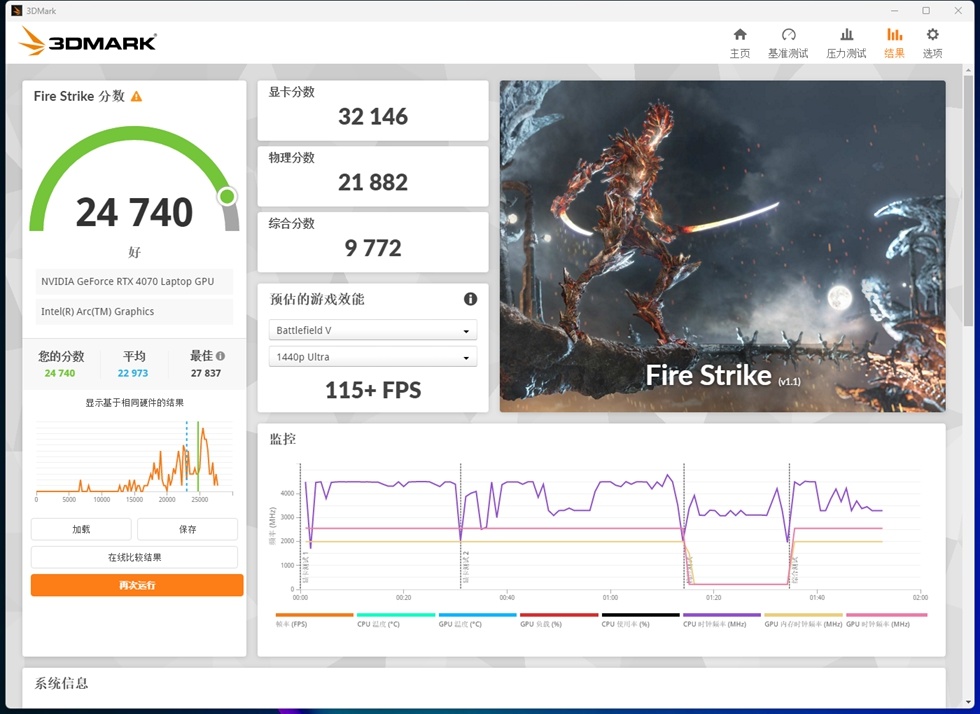Screen dimensions: 980x714
Task: Click the 平均 score 22 973
Action: pos(133,373)
